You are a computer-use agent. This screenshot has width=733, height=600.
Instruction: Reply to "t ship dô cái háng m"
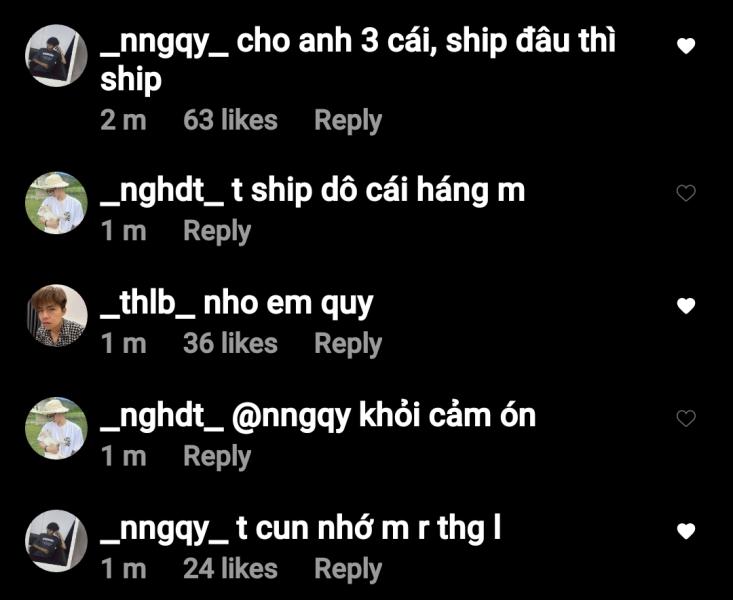(x=217, y=232)
